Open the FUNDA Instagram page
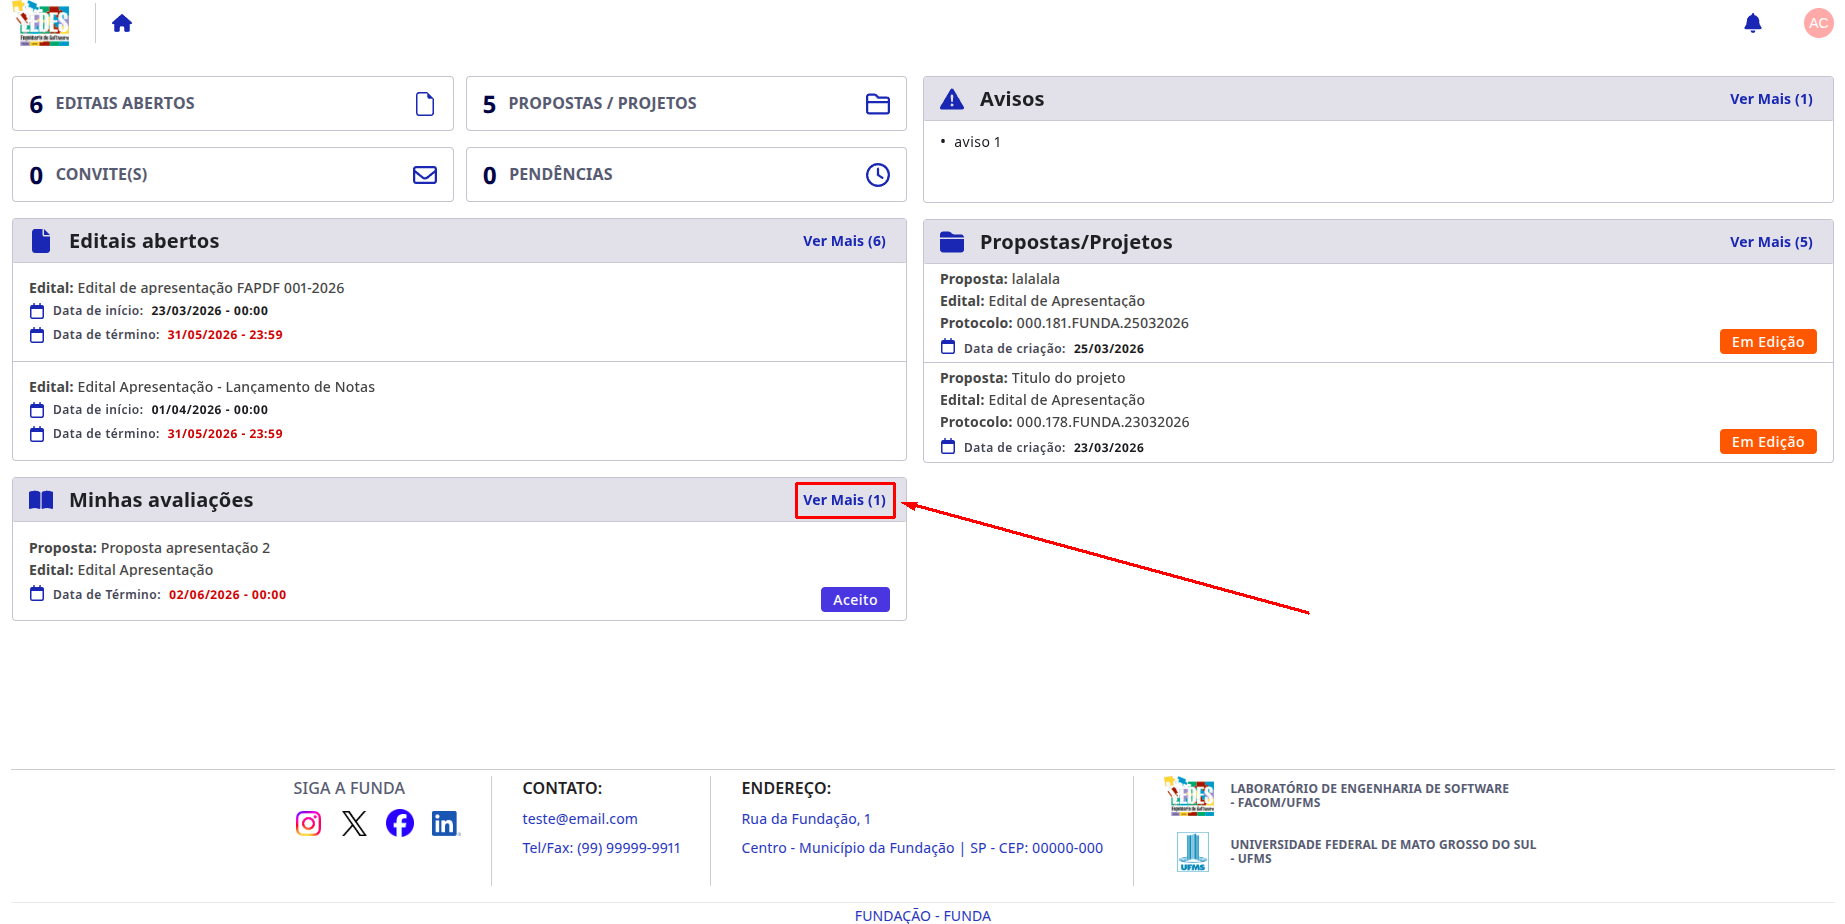 pos(308,823)
